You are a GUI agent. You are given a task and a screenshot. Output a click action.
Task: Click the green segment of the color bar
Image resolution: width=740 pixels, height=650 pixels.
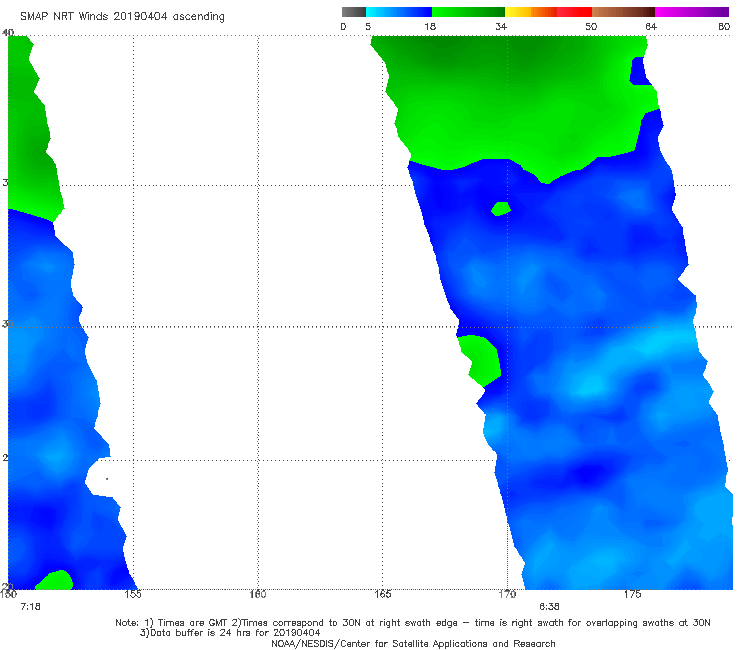pos(468,12)
